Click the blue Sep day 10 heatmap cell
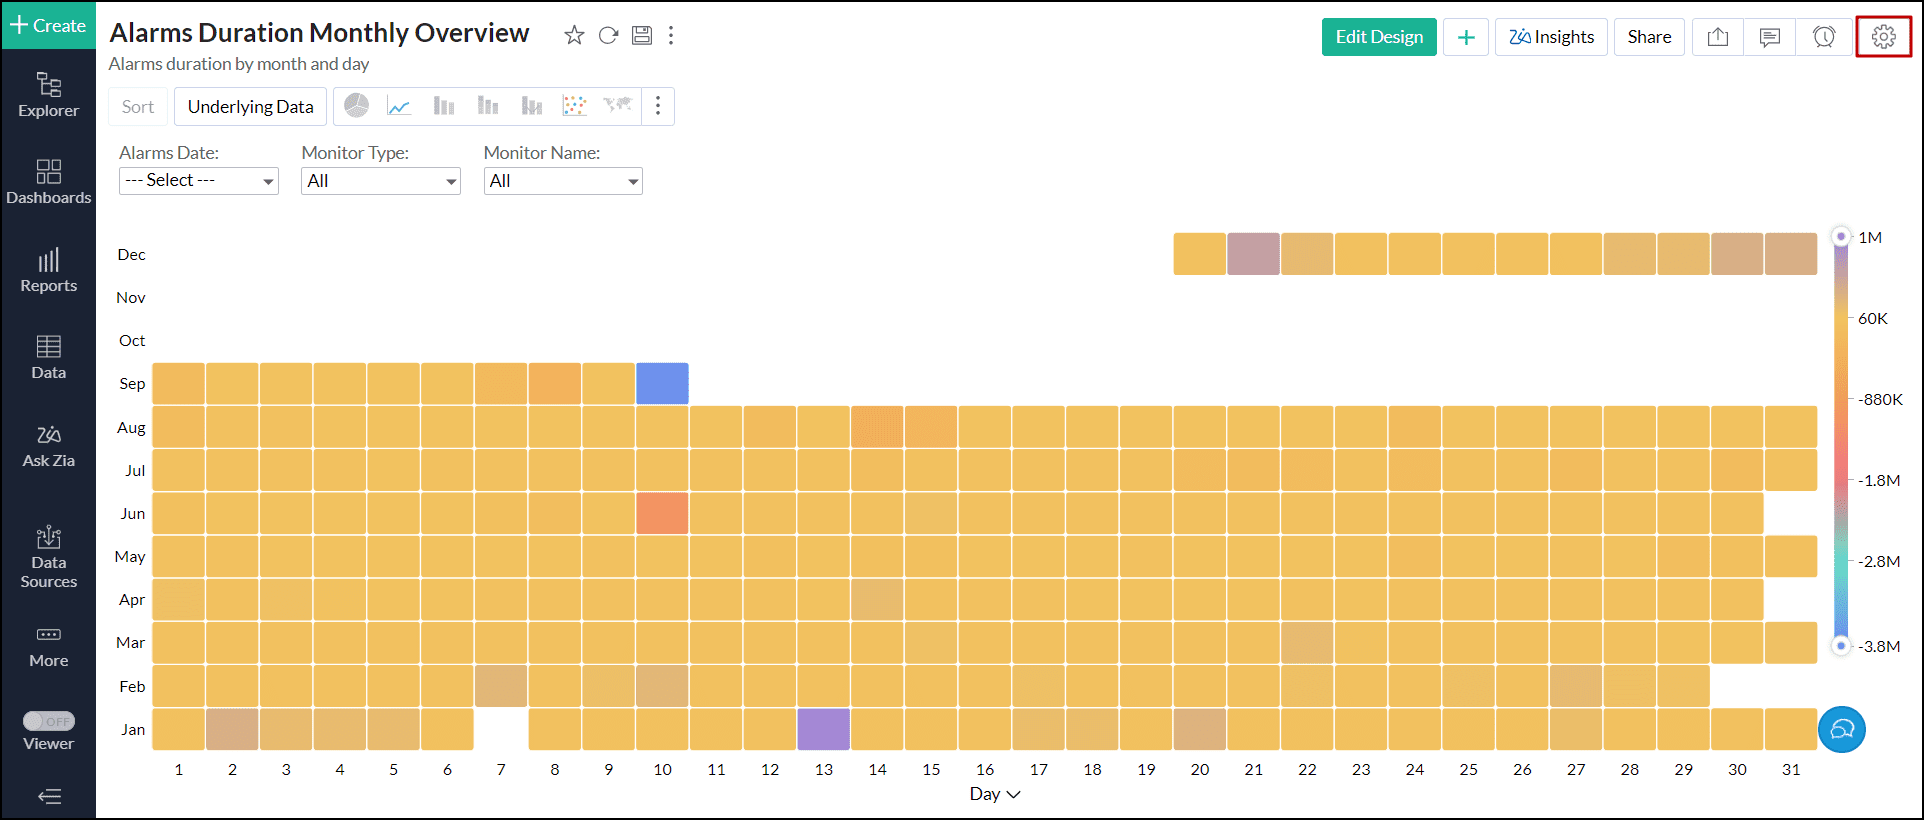1924x820 pixels. tap(662, 384)
